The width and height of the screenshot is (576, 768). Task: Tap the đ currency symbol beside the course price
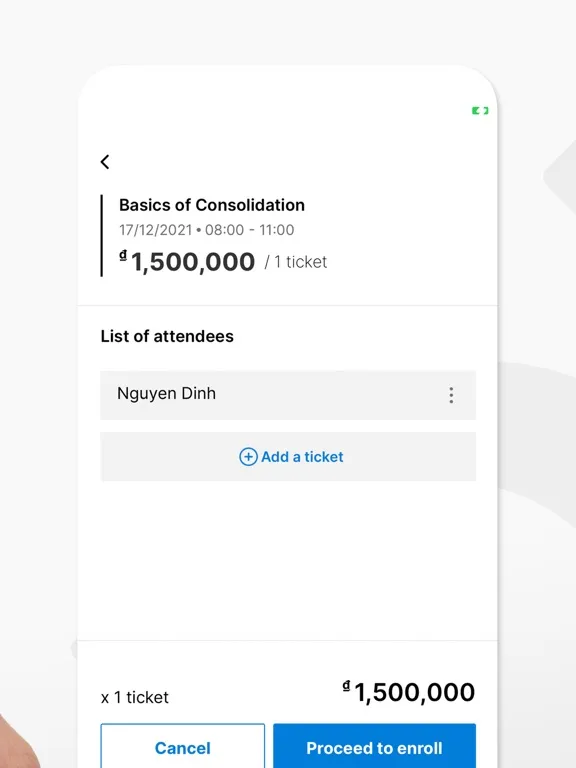pyautogui.click(x=123, y=255)
